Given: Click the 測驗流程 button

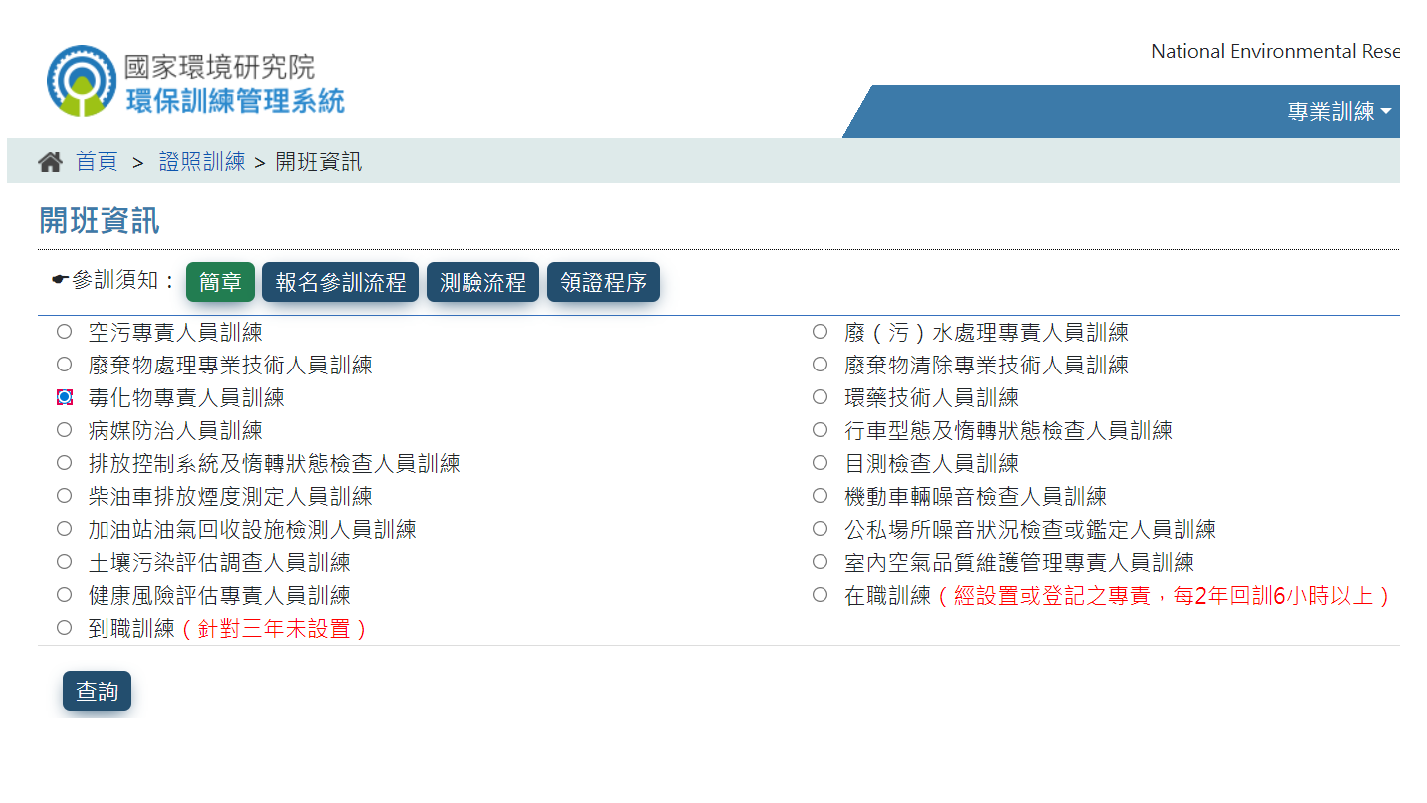Looking at the screenshot, I should (x=483, y=282).
